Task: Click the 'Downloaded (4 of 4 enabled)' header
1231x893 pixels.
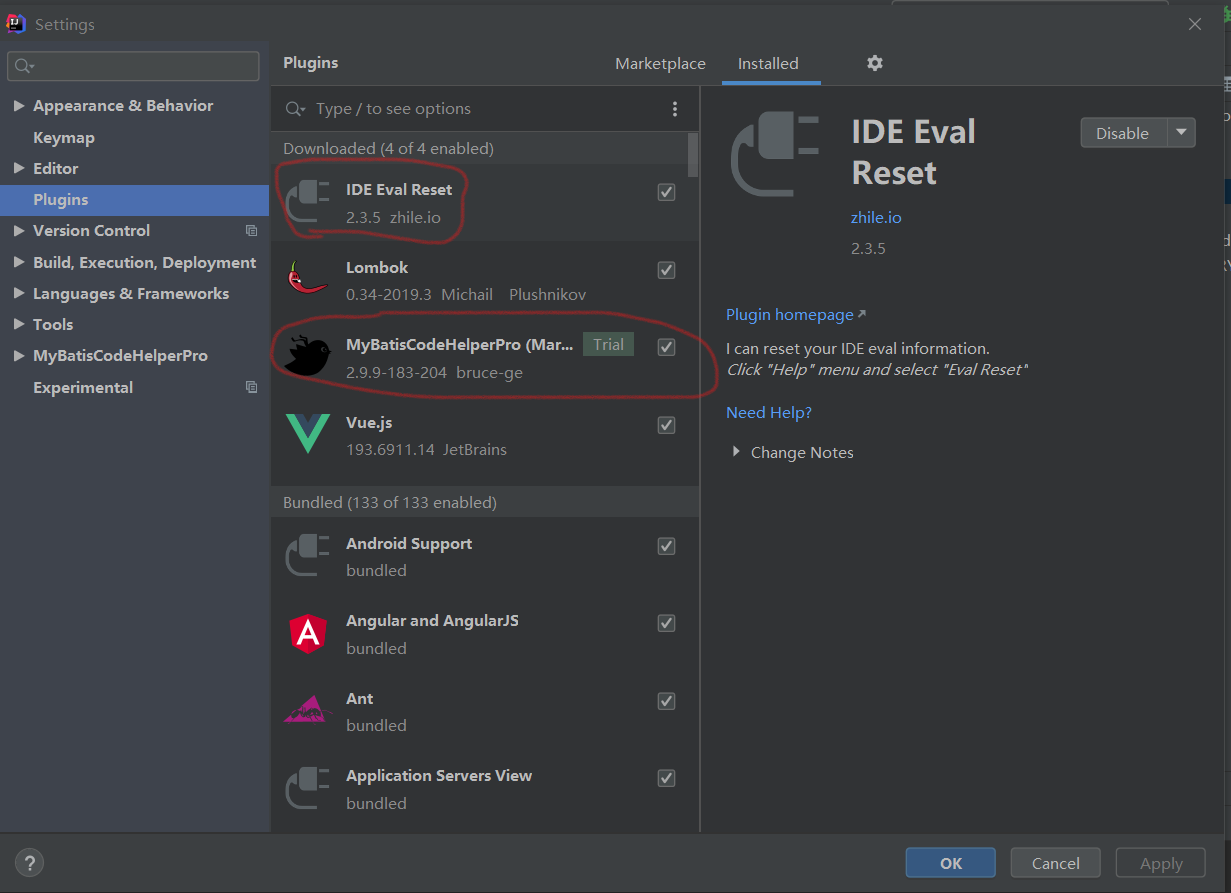Action: [x=388, y=149]
